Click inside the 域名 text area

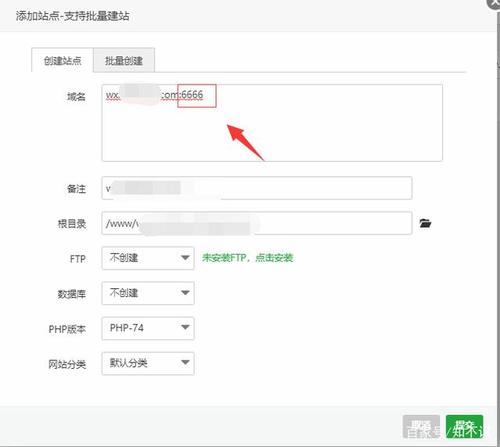272,123
